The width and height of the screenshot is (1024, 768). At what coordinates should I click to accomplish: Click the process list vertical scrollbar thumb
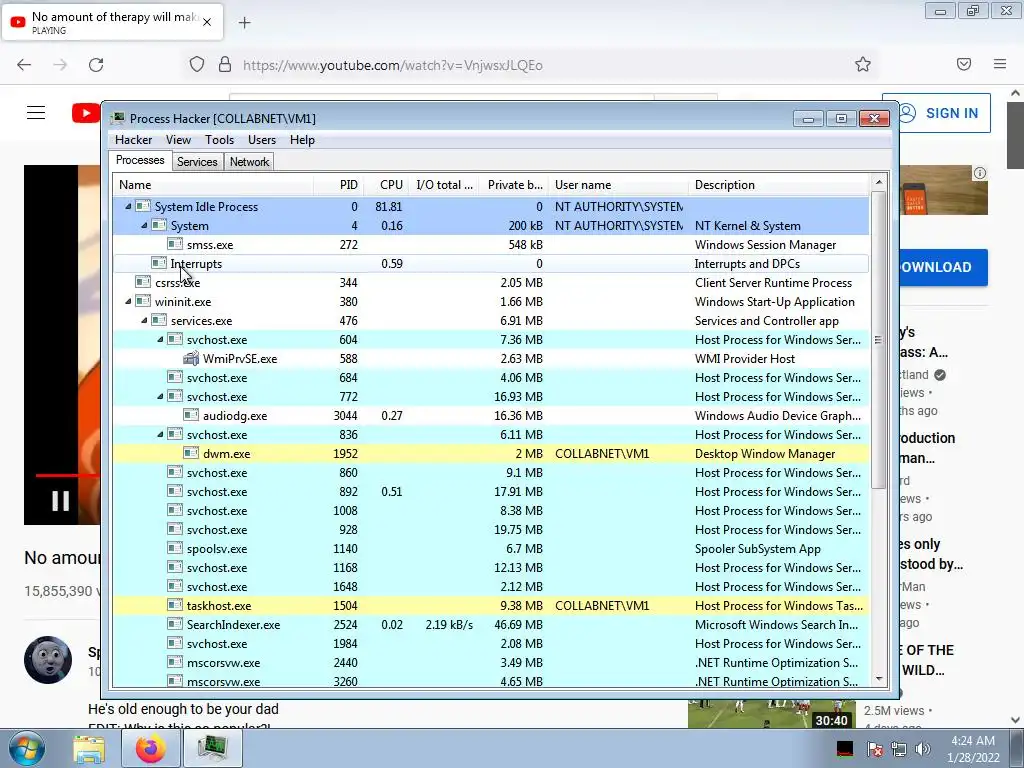pos(878,340)
